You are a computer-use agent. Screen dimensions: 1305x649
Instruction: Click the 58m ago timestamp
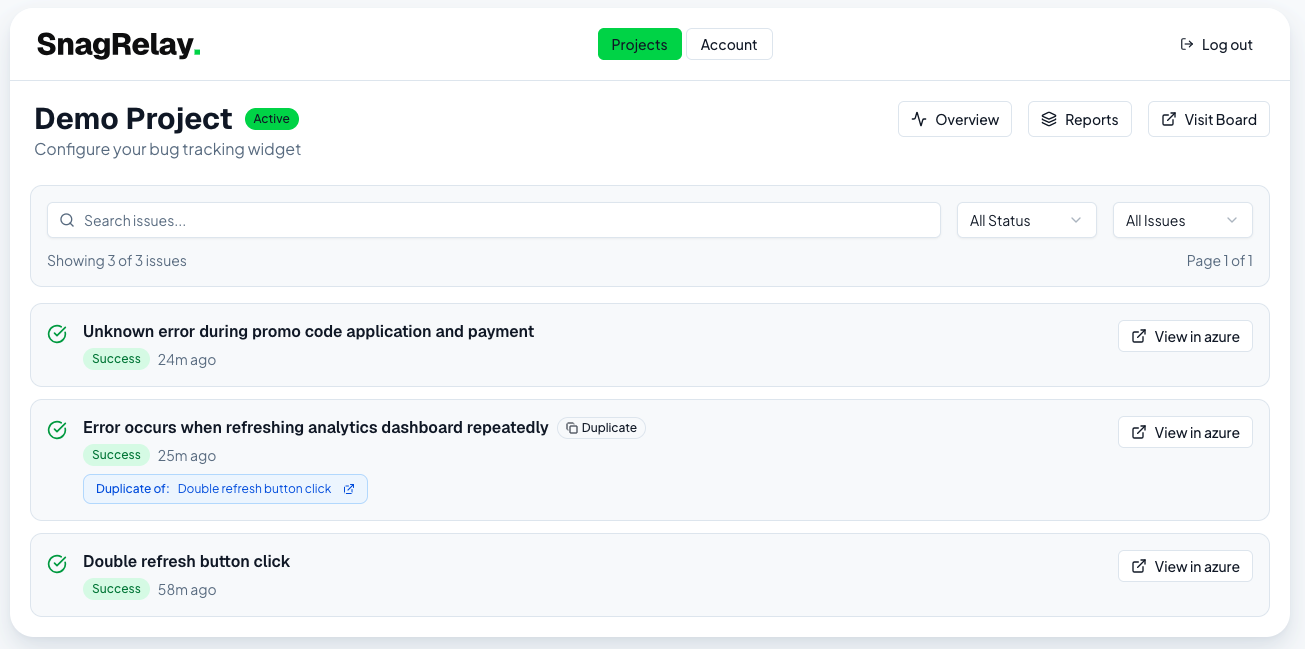click(x=187, y=590)
